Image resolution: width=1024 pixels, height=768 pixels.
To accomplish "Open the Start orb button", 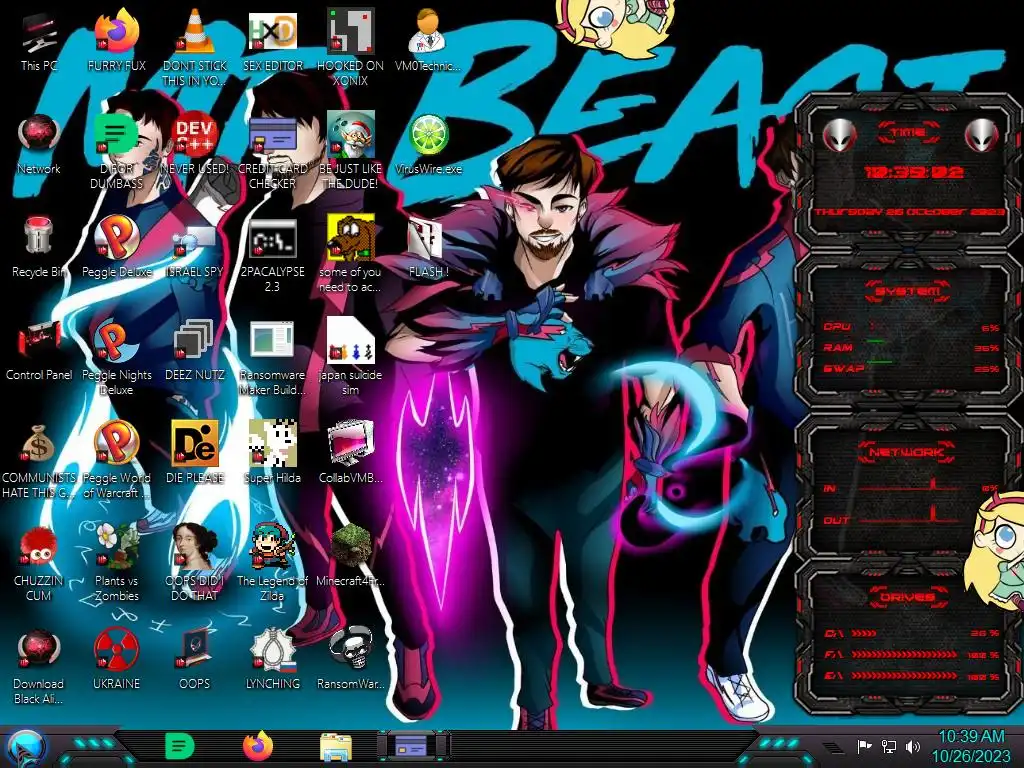I will pyautogui.click(x=26, y=748).
